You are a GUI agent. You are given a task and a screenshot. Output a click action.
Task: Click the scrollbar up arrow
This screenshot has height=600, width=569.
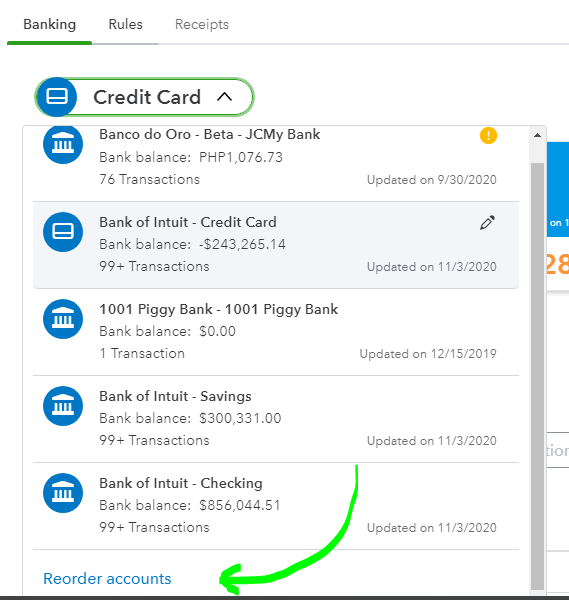tap(537, 135)
